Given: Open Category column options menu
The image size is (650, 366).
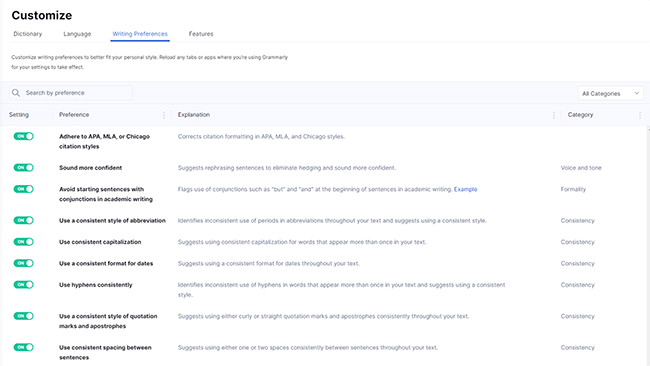Looking at the screenshot, I should 640,115.
